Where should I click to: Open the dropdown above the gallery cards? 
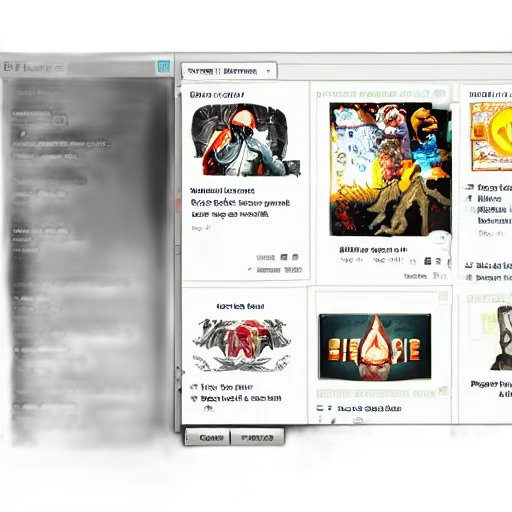tap(229, 71)
